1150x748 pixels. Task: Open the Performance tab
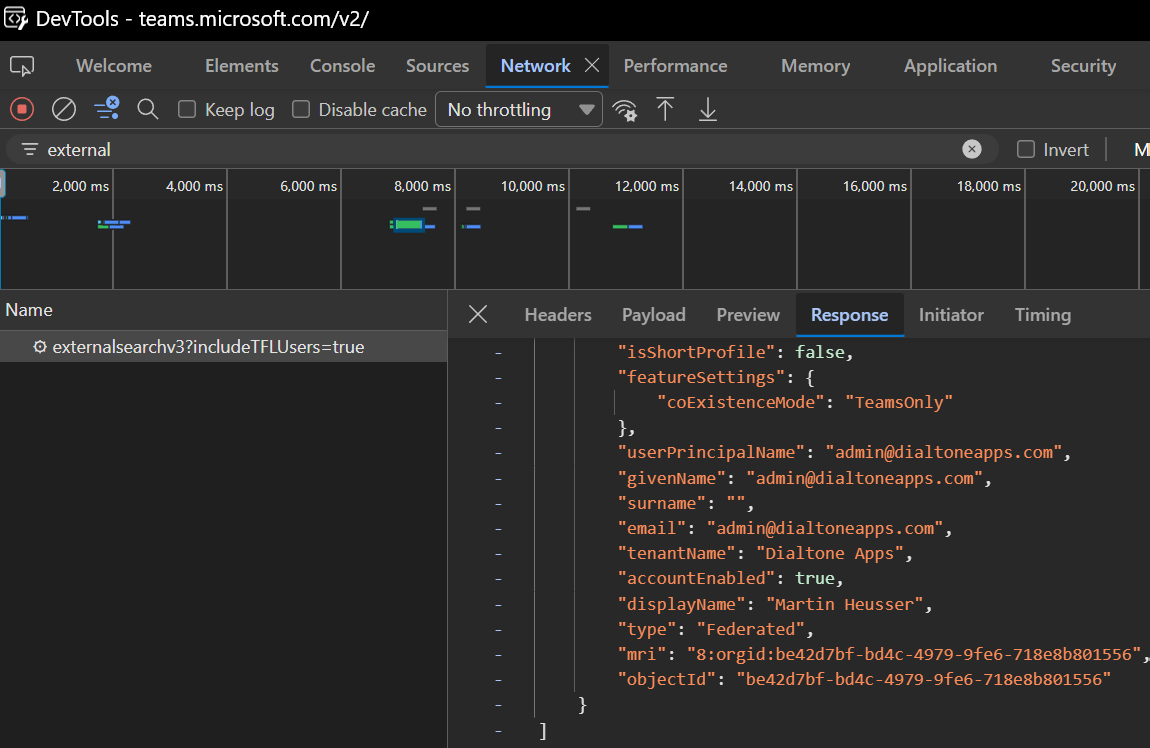[675, 66]
